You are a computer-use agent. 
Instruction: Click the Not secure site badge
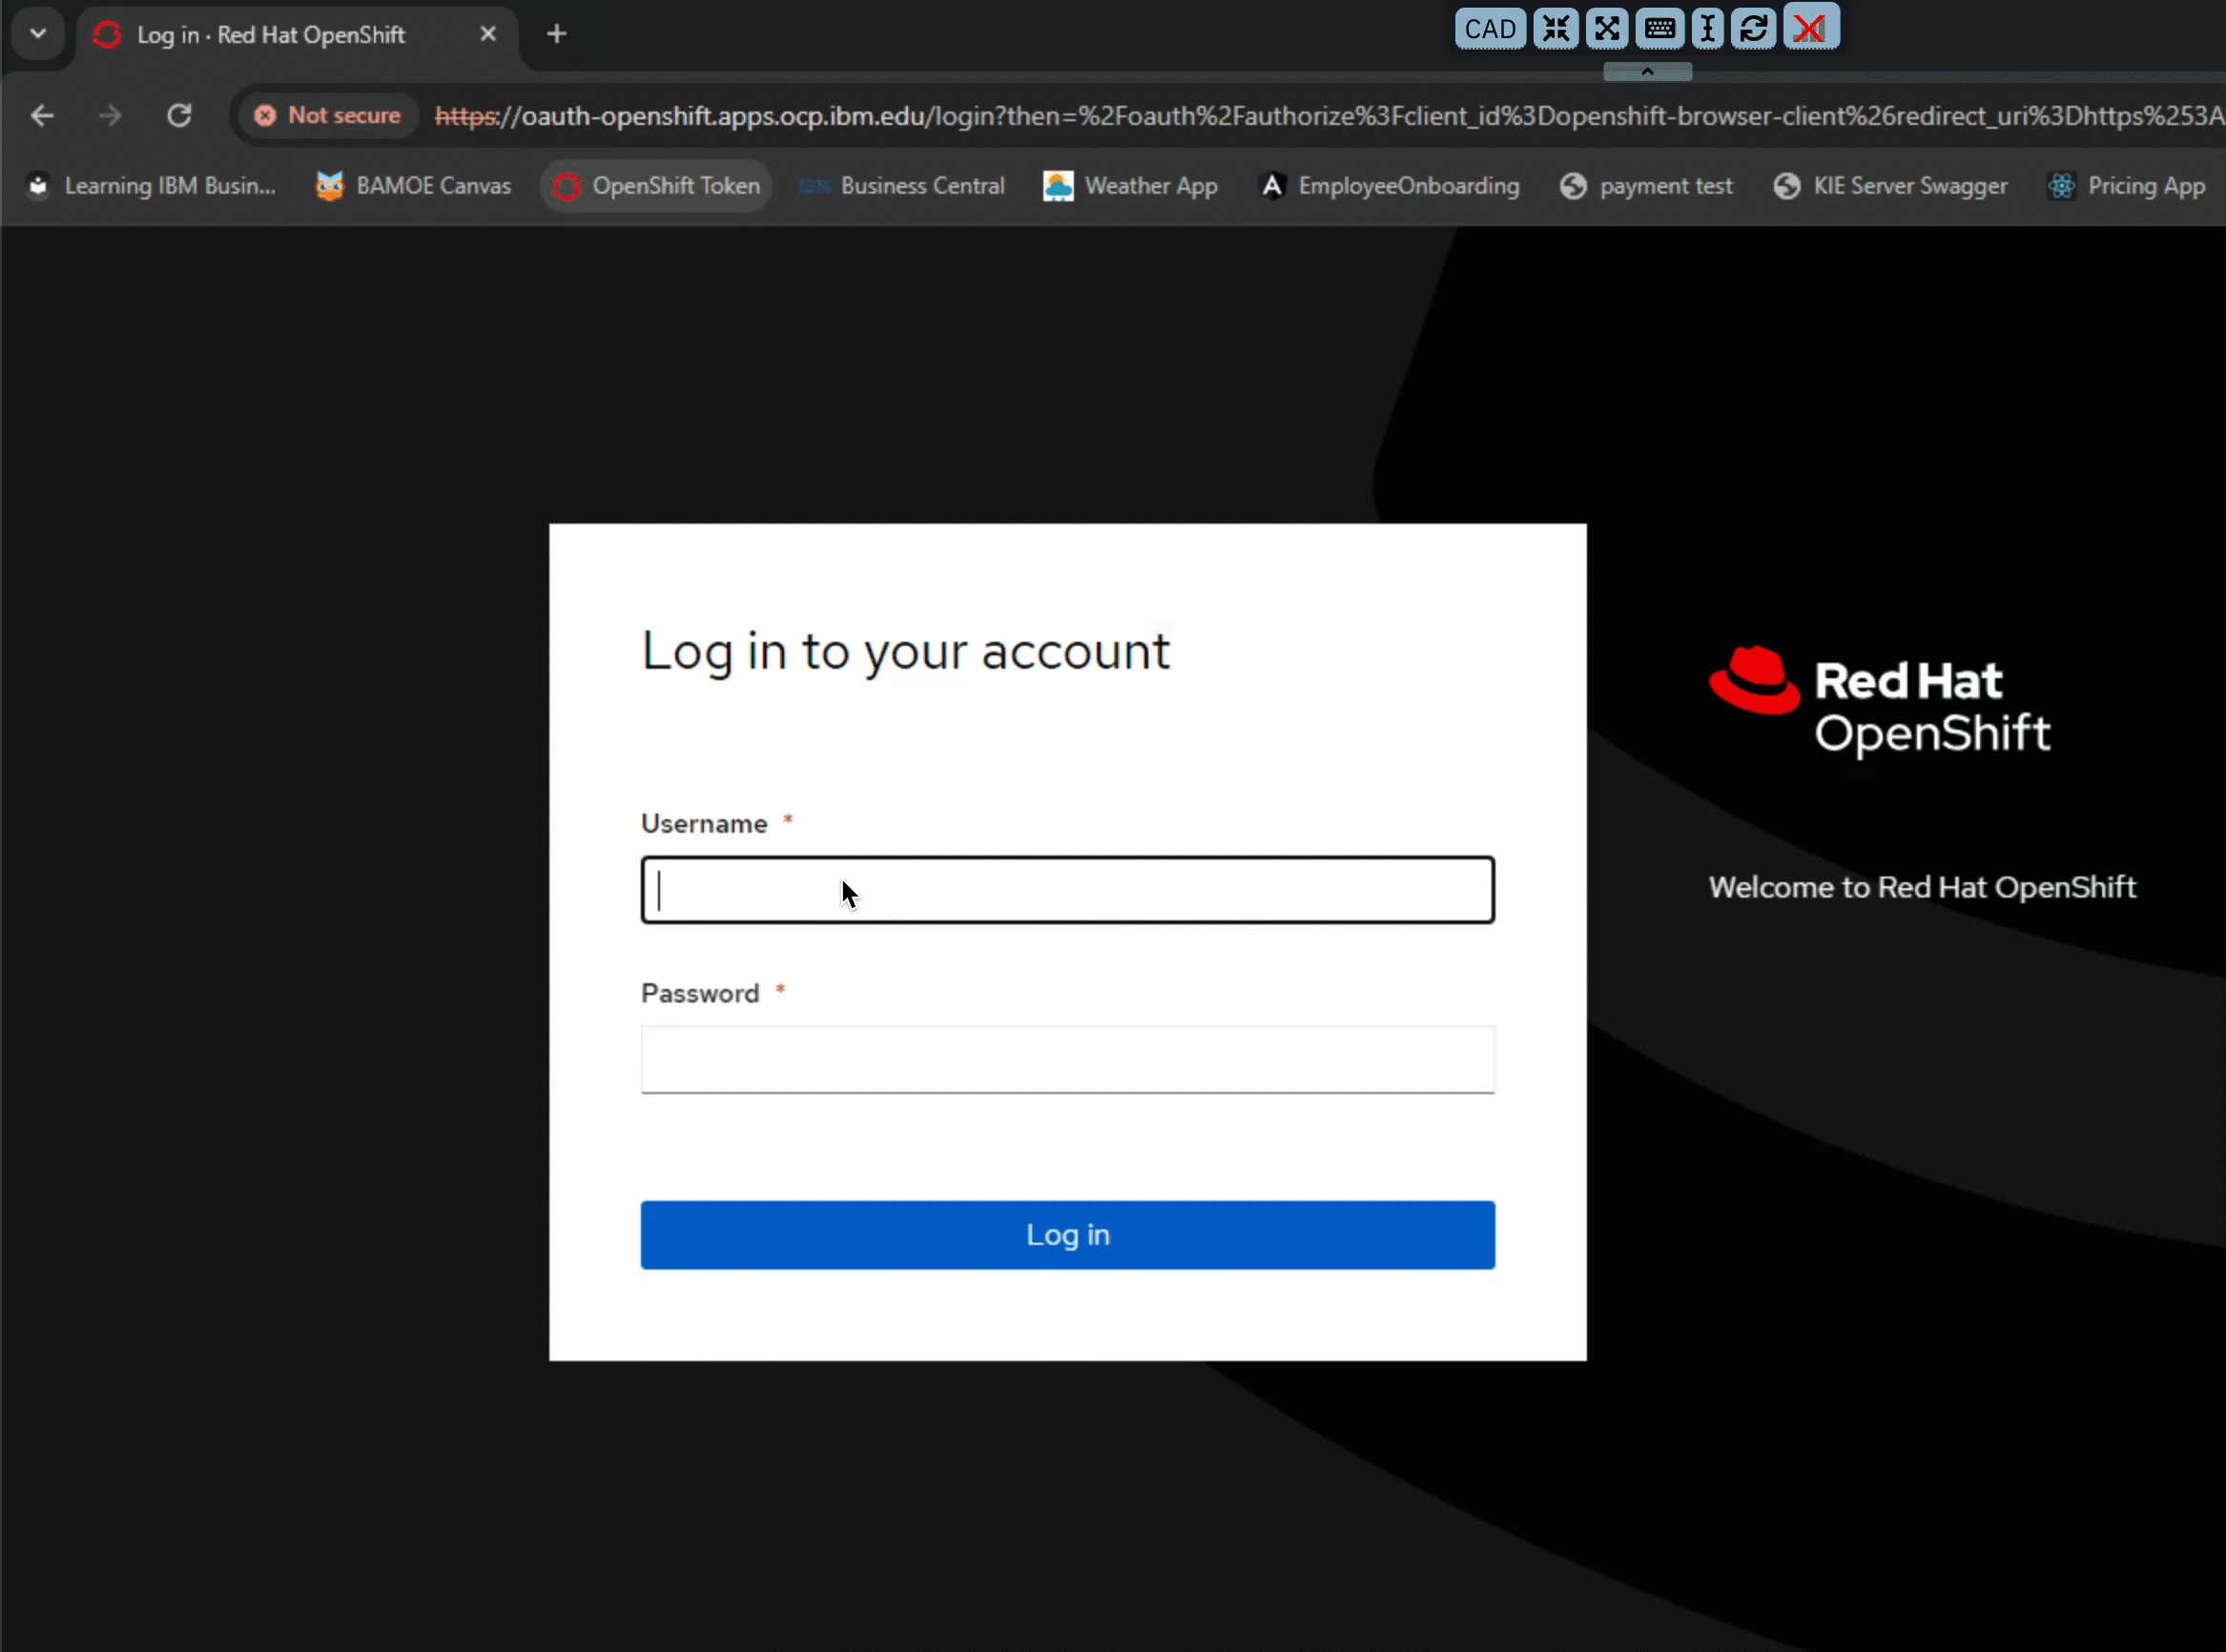[327, 116]
